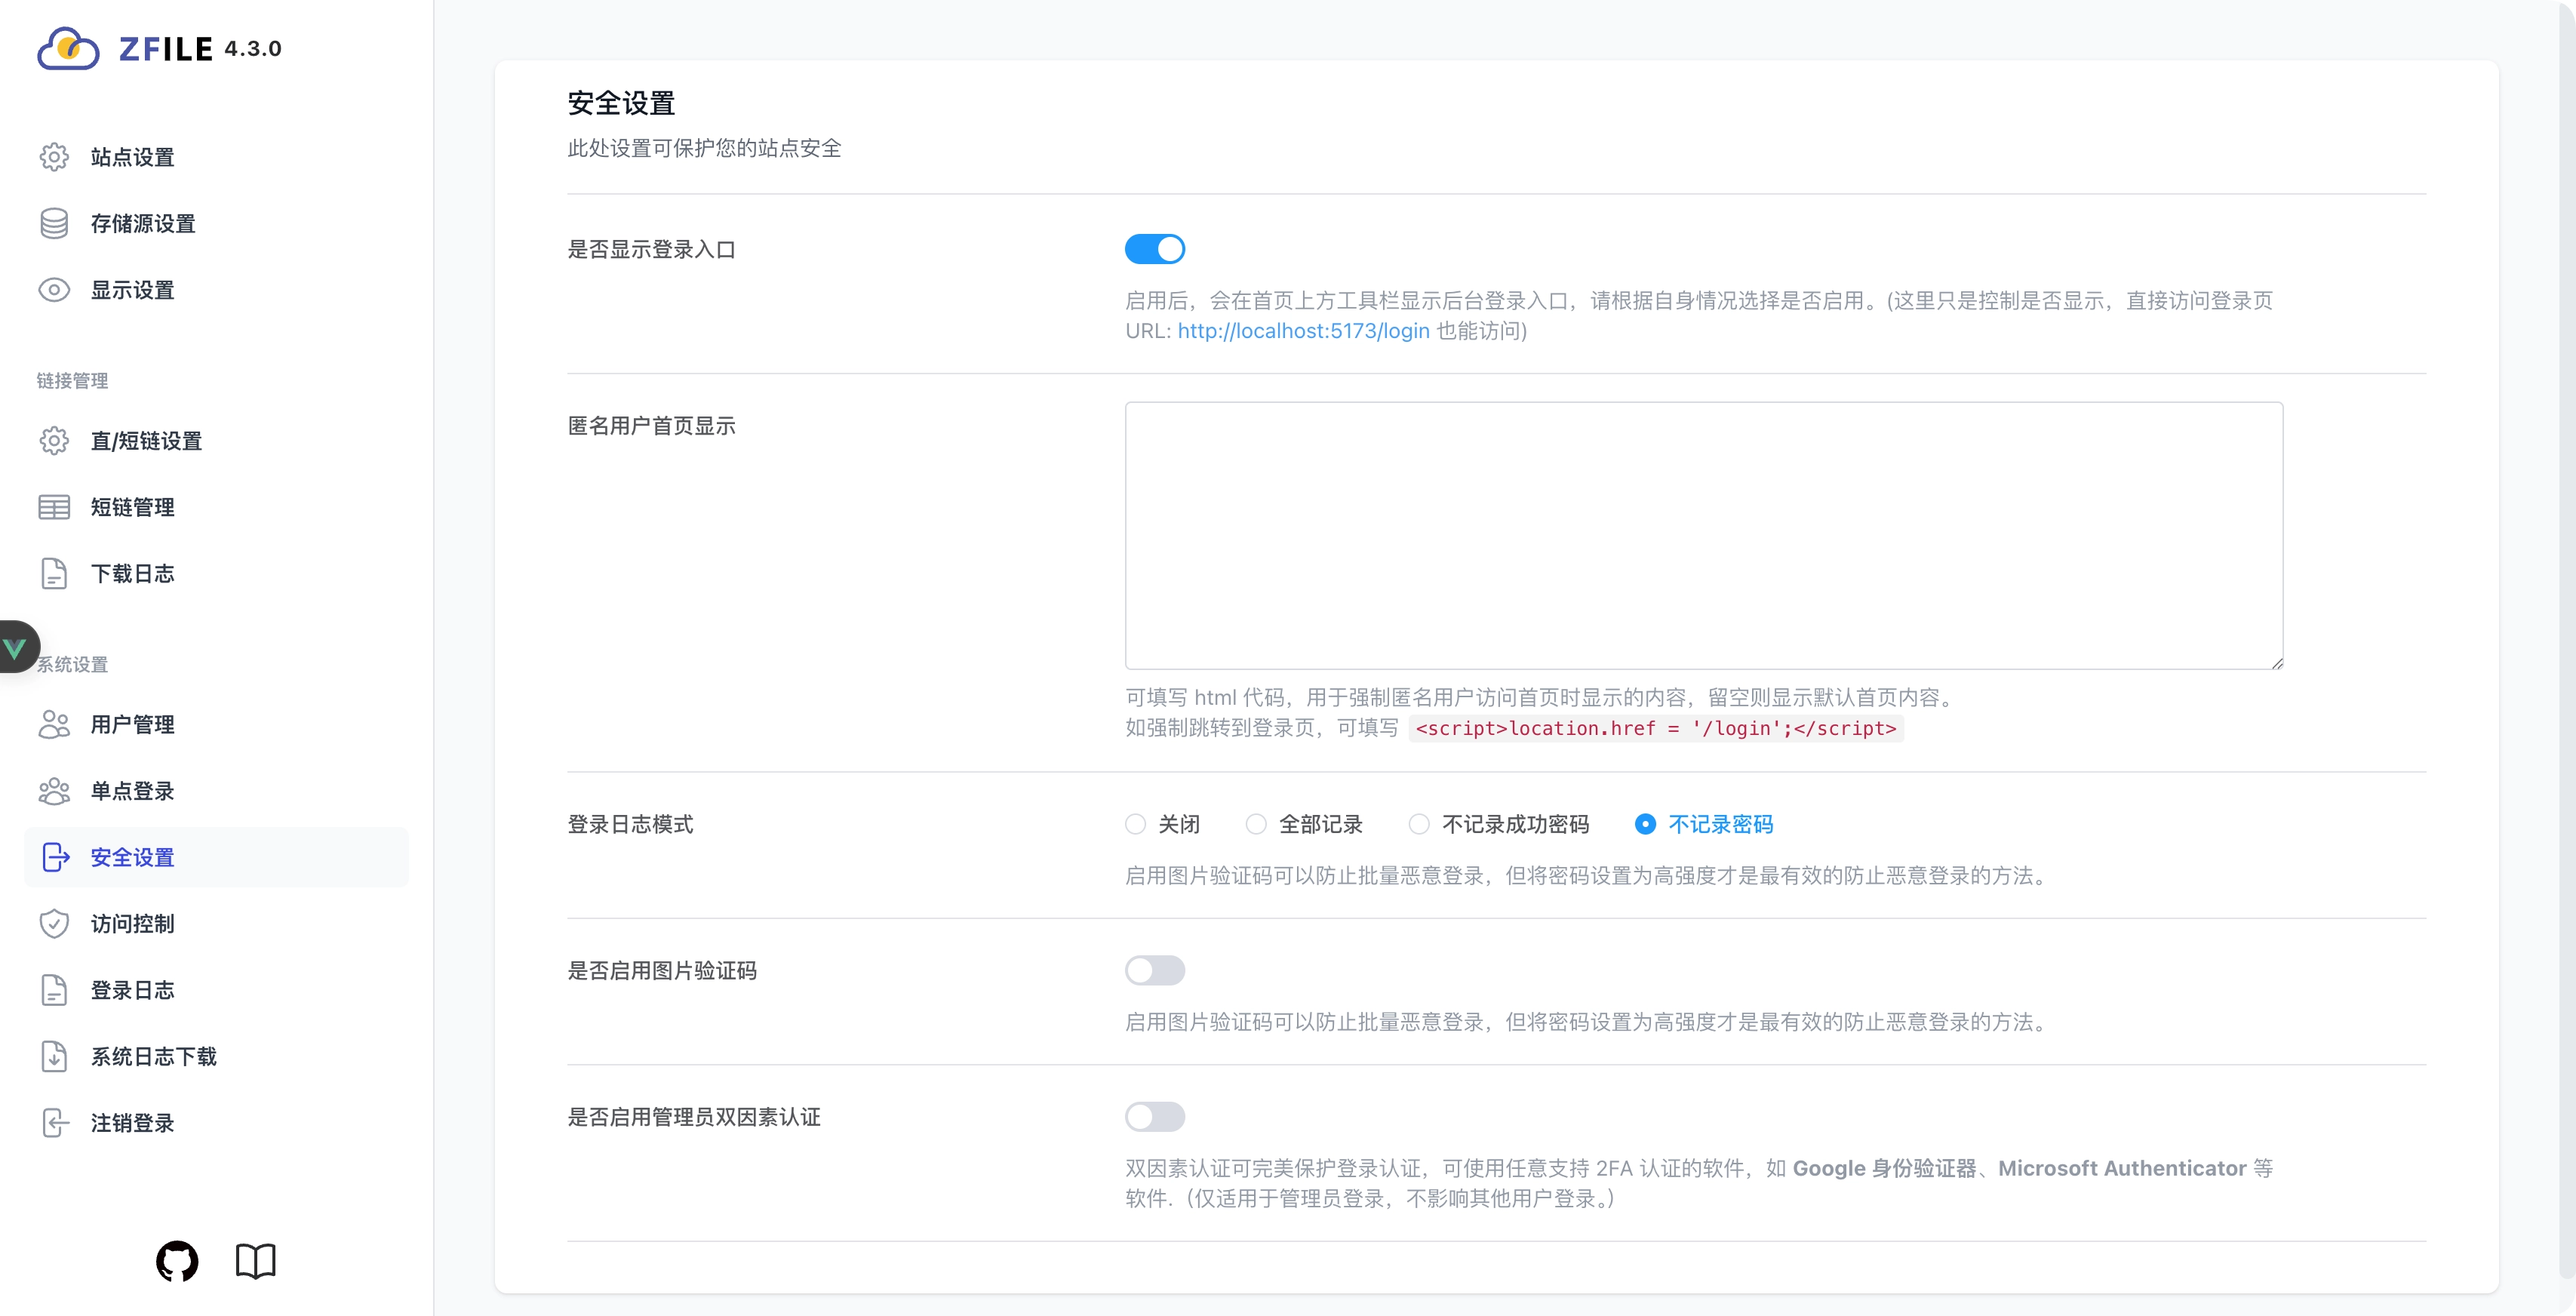
Task: Click the ZFILE brand name text
Action: coord(166,49)
